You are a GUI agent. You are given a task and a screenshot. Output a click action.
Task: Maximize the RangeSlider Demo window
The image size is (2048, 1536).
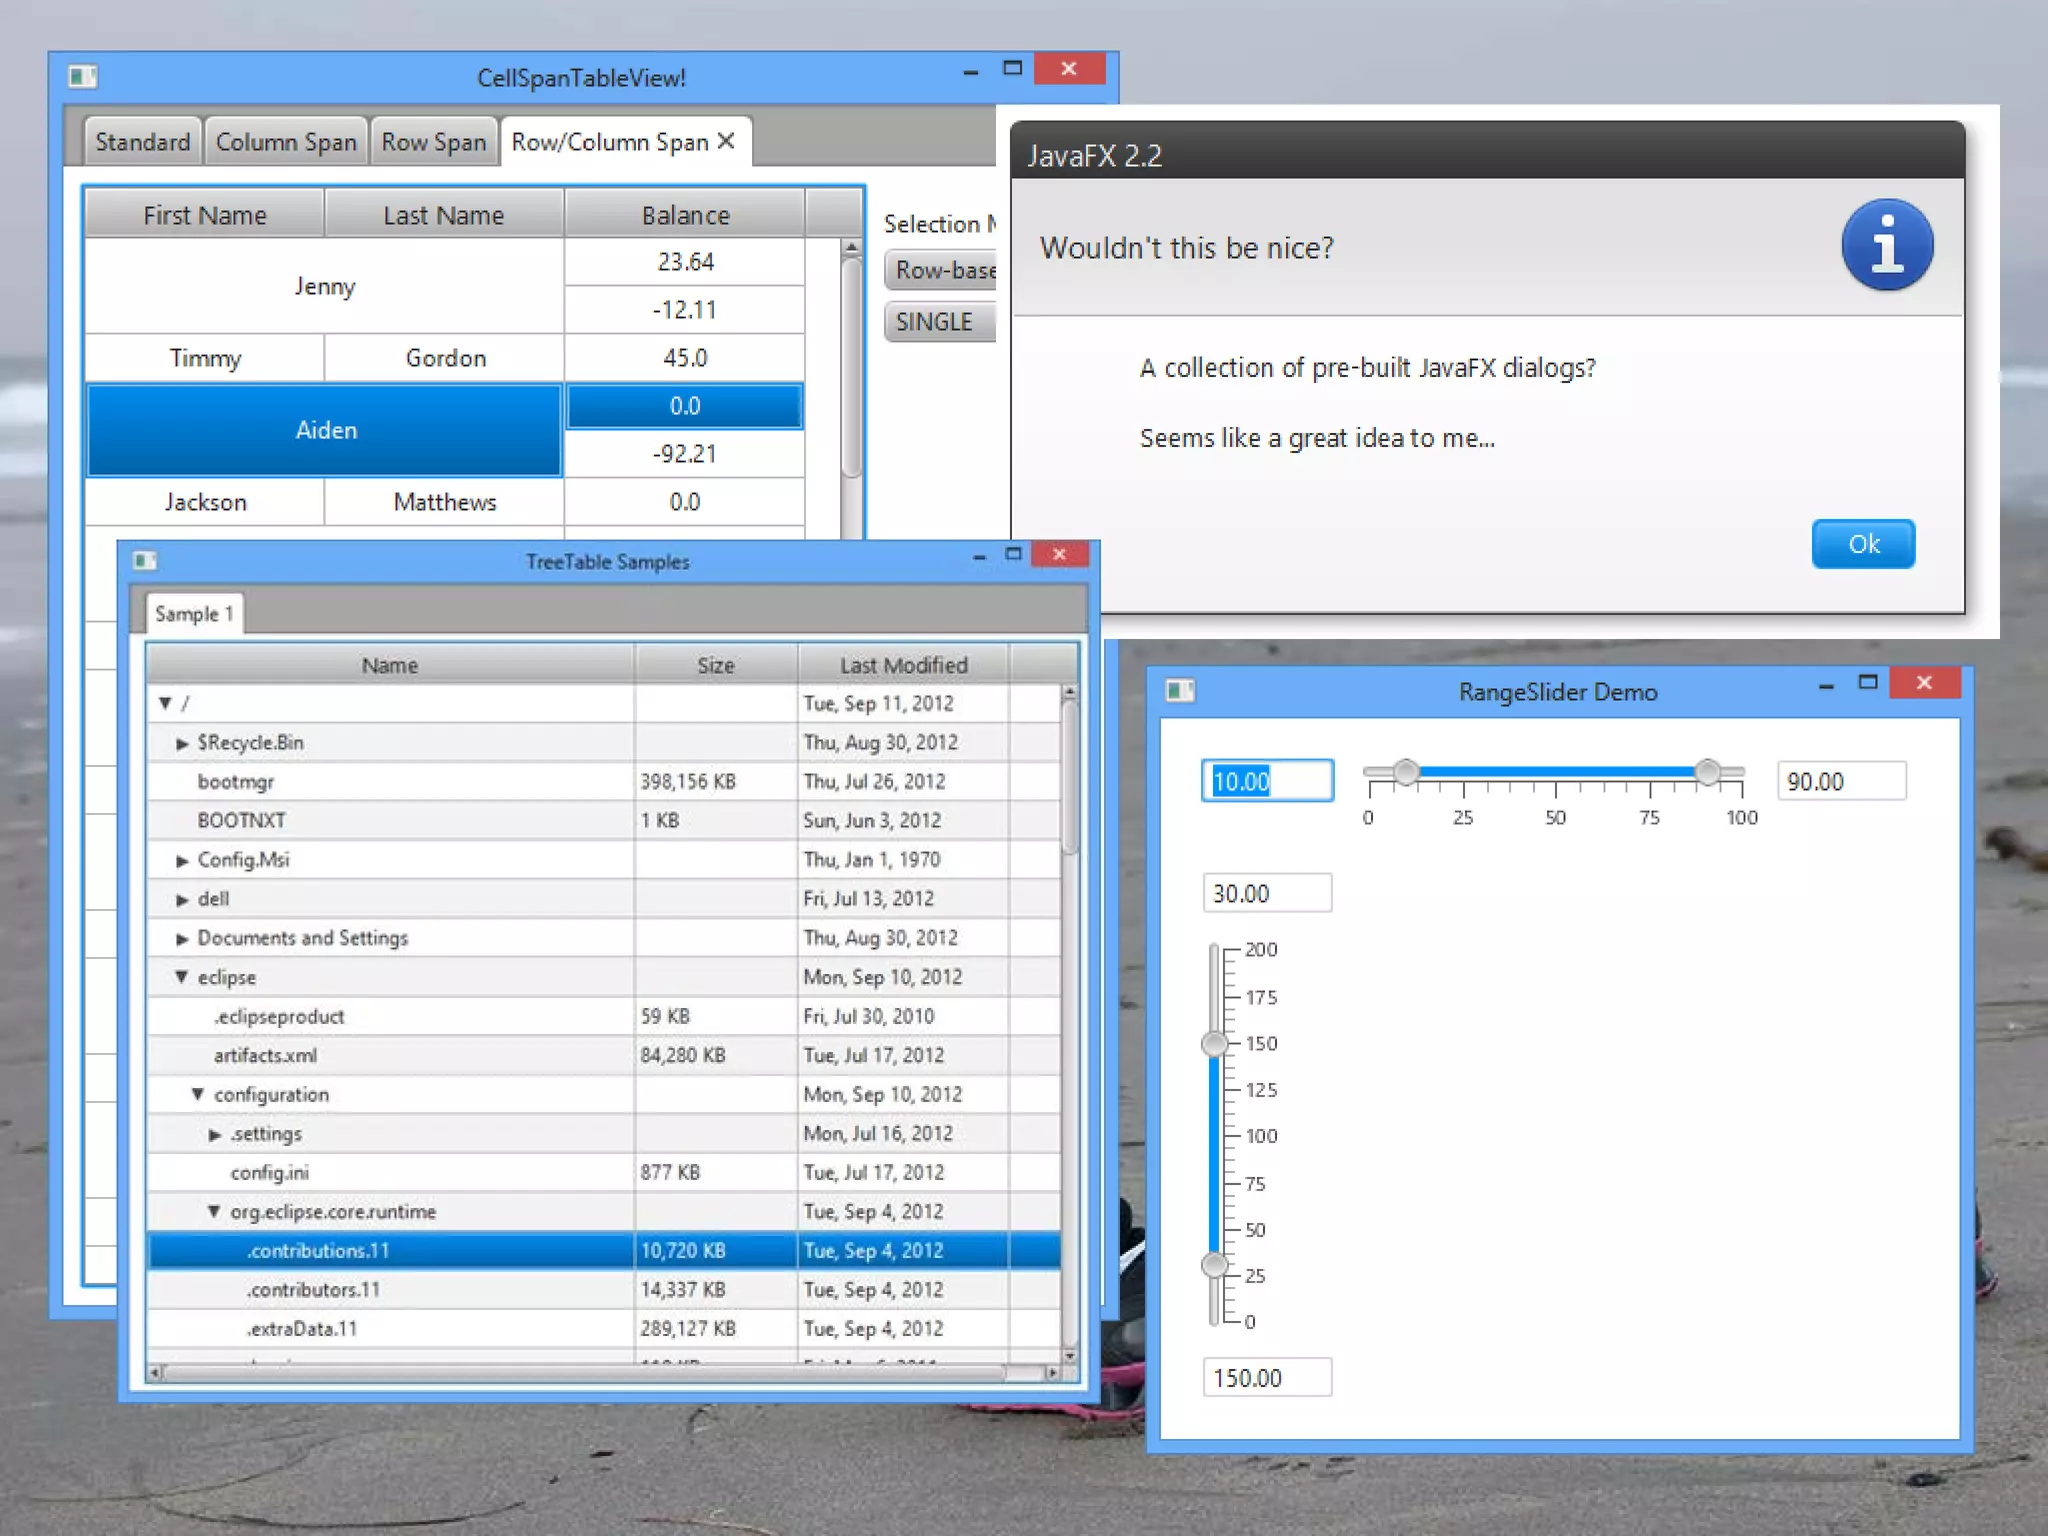1867,683
